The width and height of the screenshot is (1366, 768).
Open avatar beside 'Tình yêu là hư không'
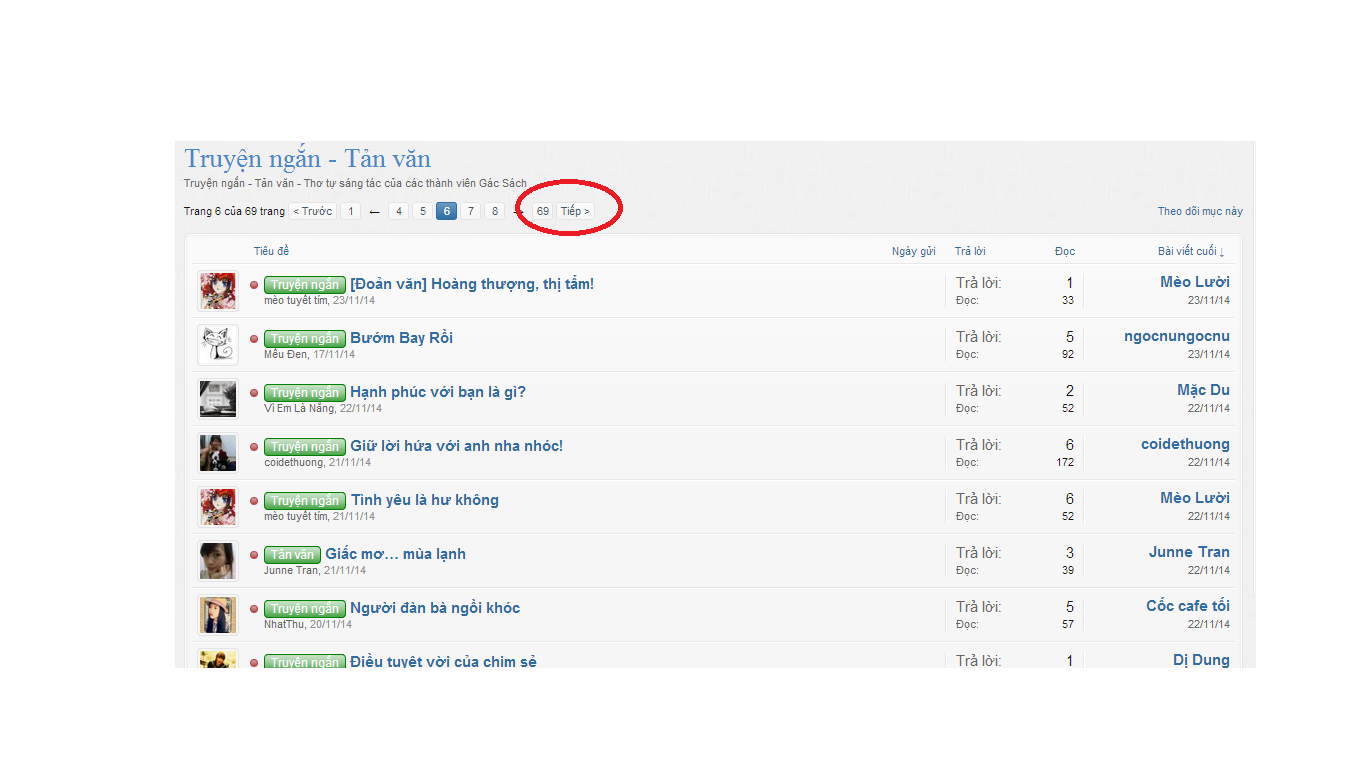[x=218, y=507]
